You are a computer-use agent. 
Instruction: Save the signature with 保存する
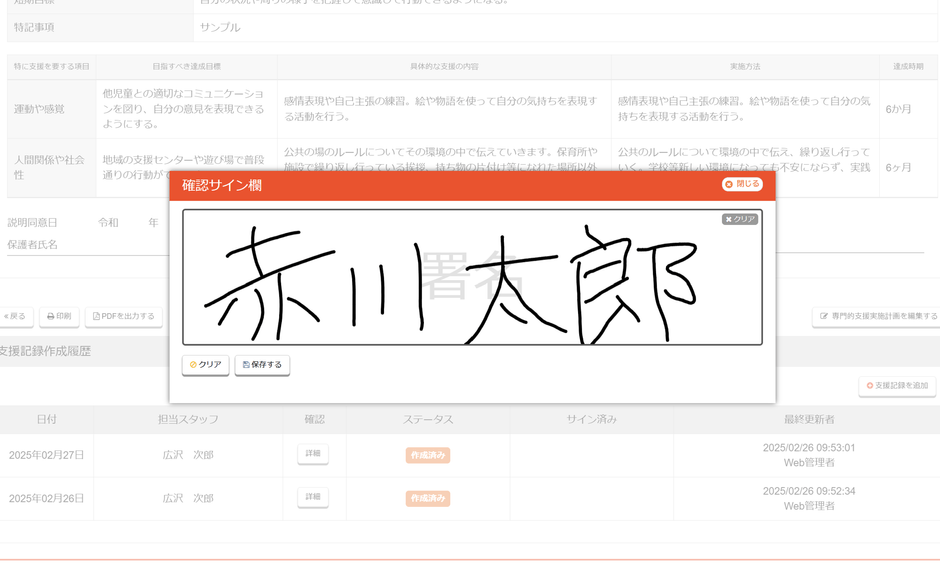(x=262, y=365)
